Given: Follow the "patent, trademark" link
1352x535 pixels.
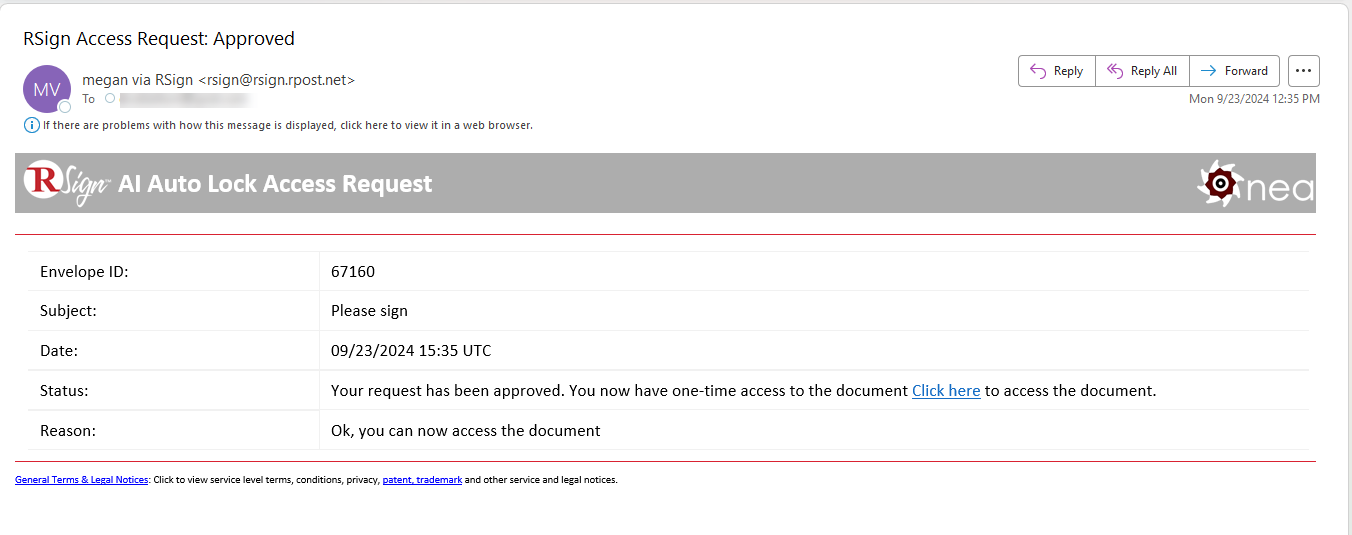Looking at the screenshot, I should coord(422,480).
